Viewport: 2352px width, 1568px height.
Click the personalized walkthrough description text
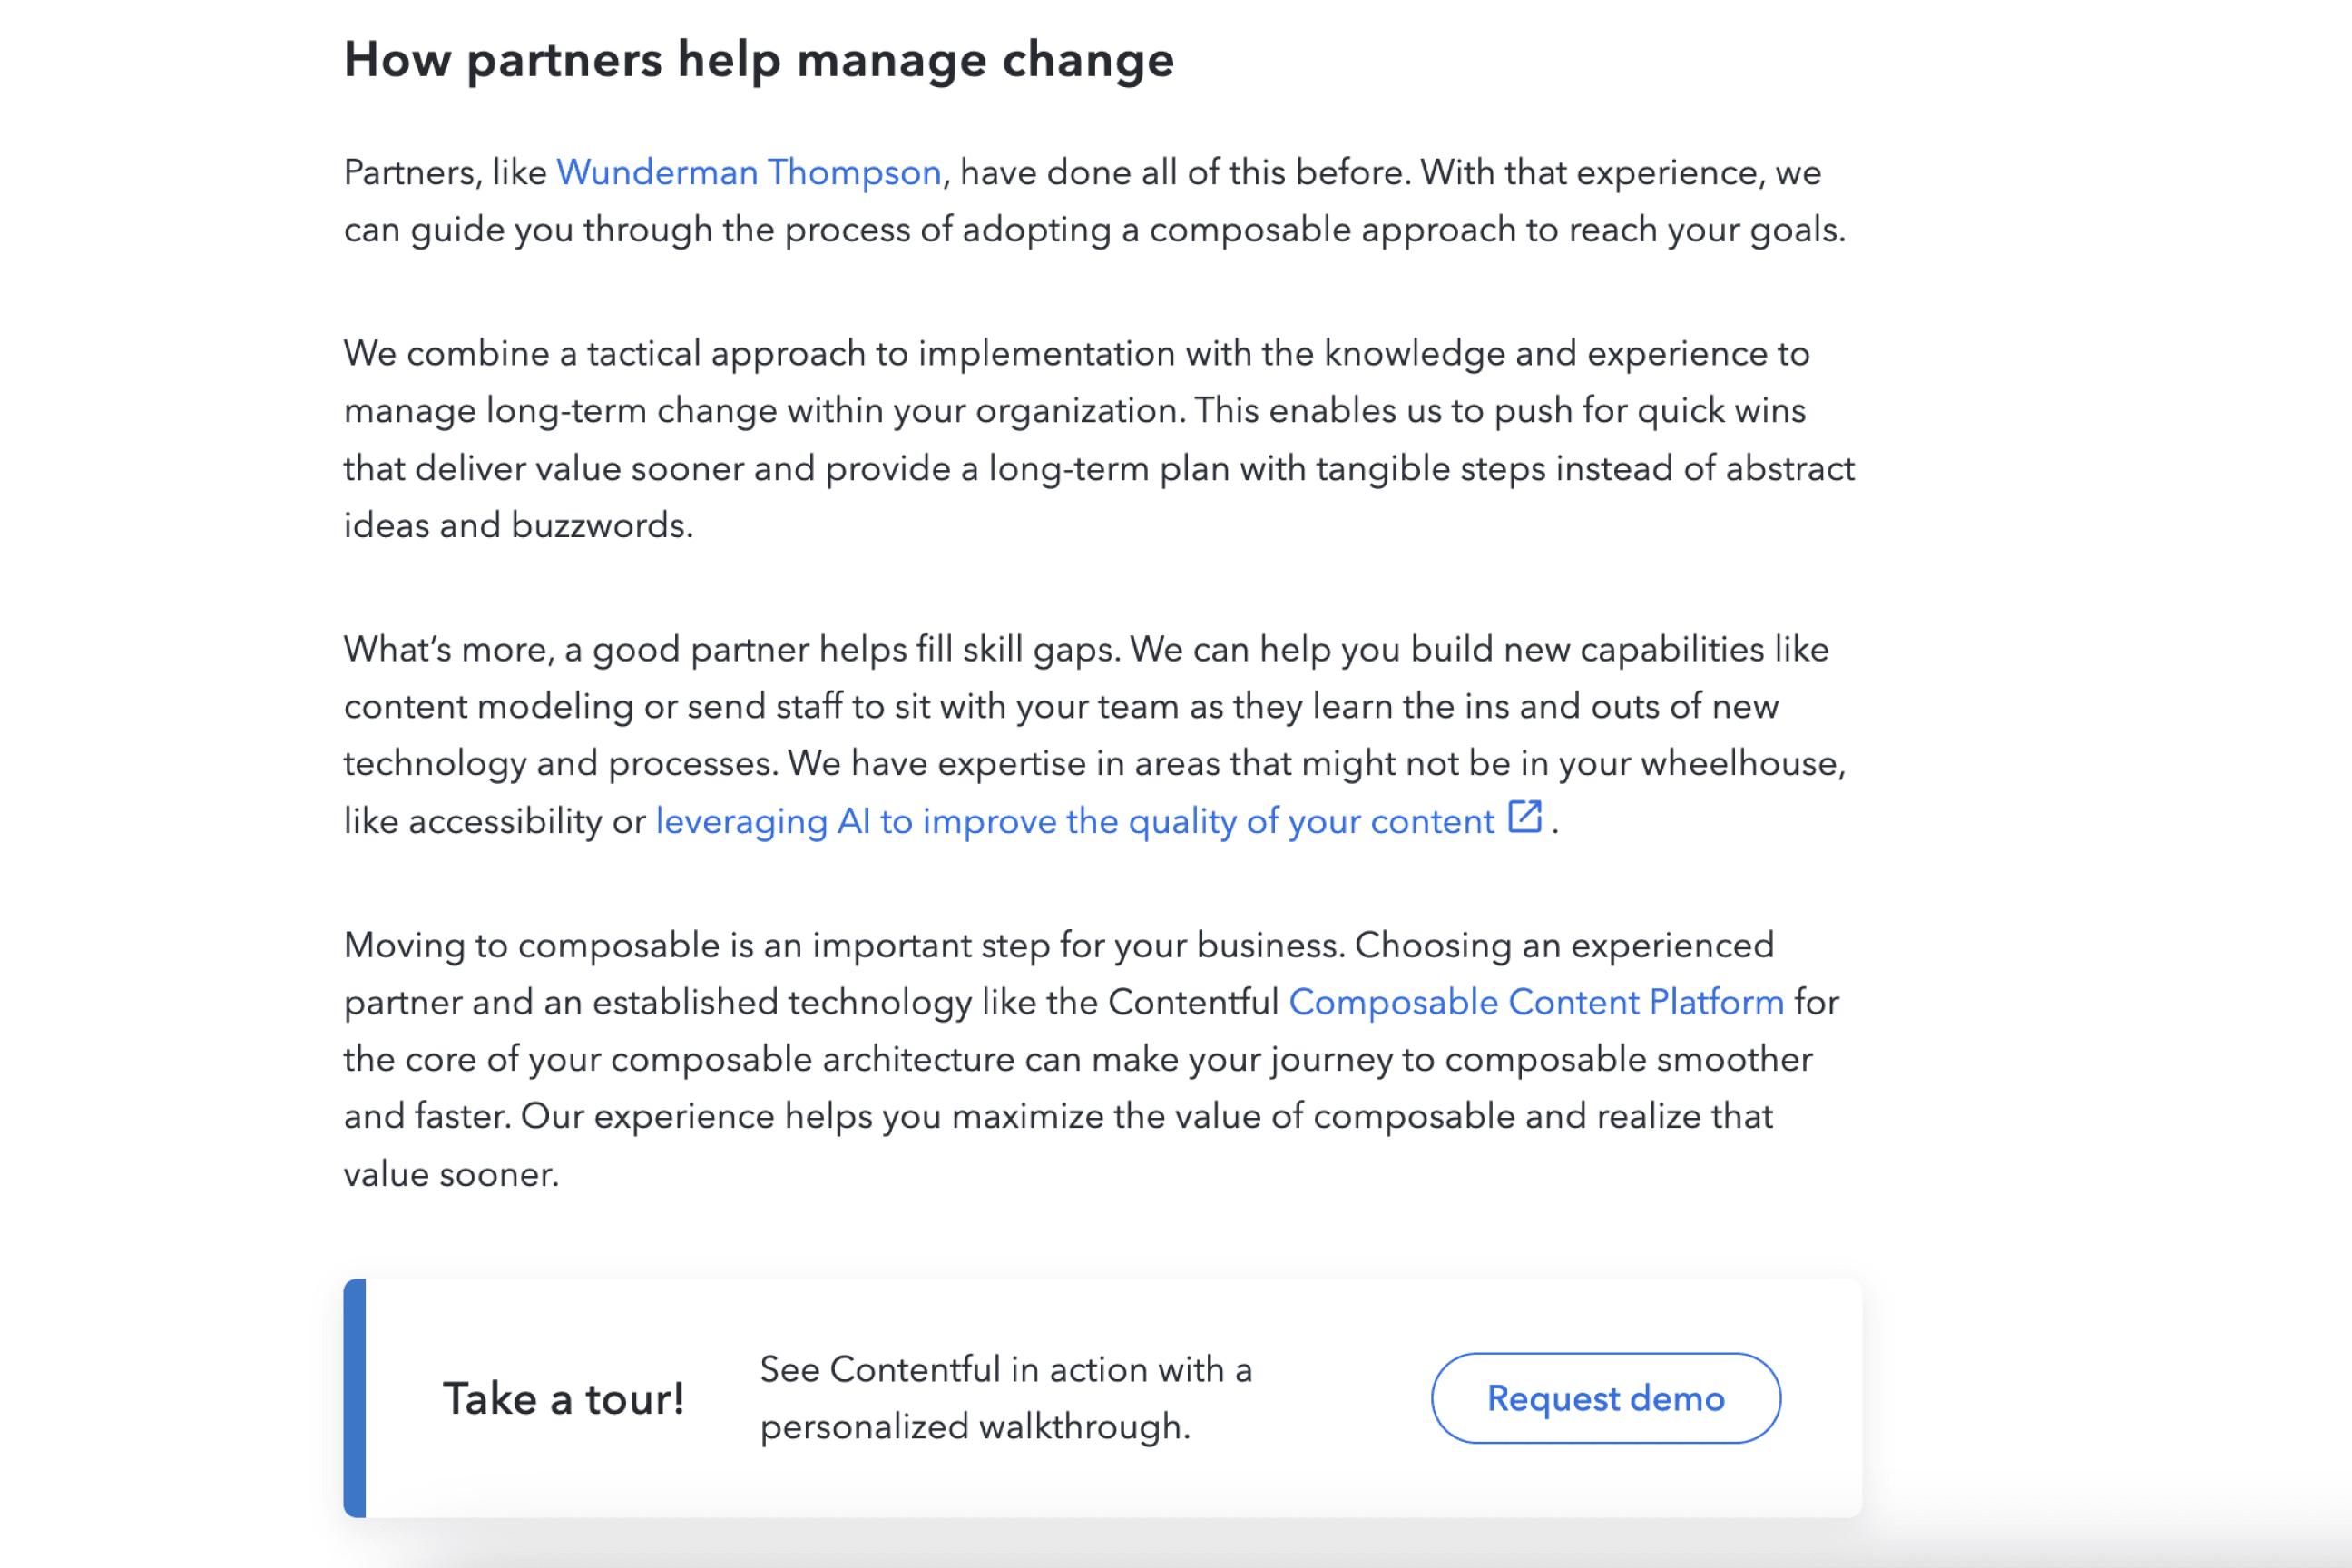(x=1005, y=1398)
